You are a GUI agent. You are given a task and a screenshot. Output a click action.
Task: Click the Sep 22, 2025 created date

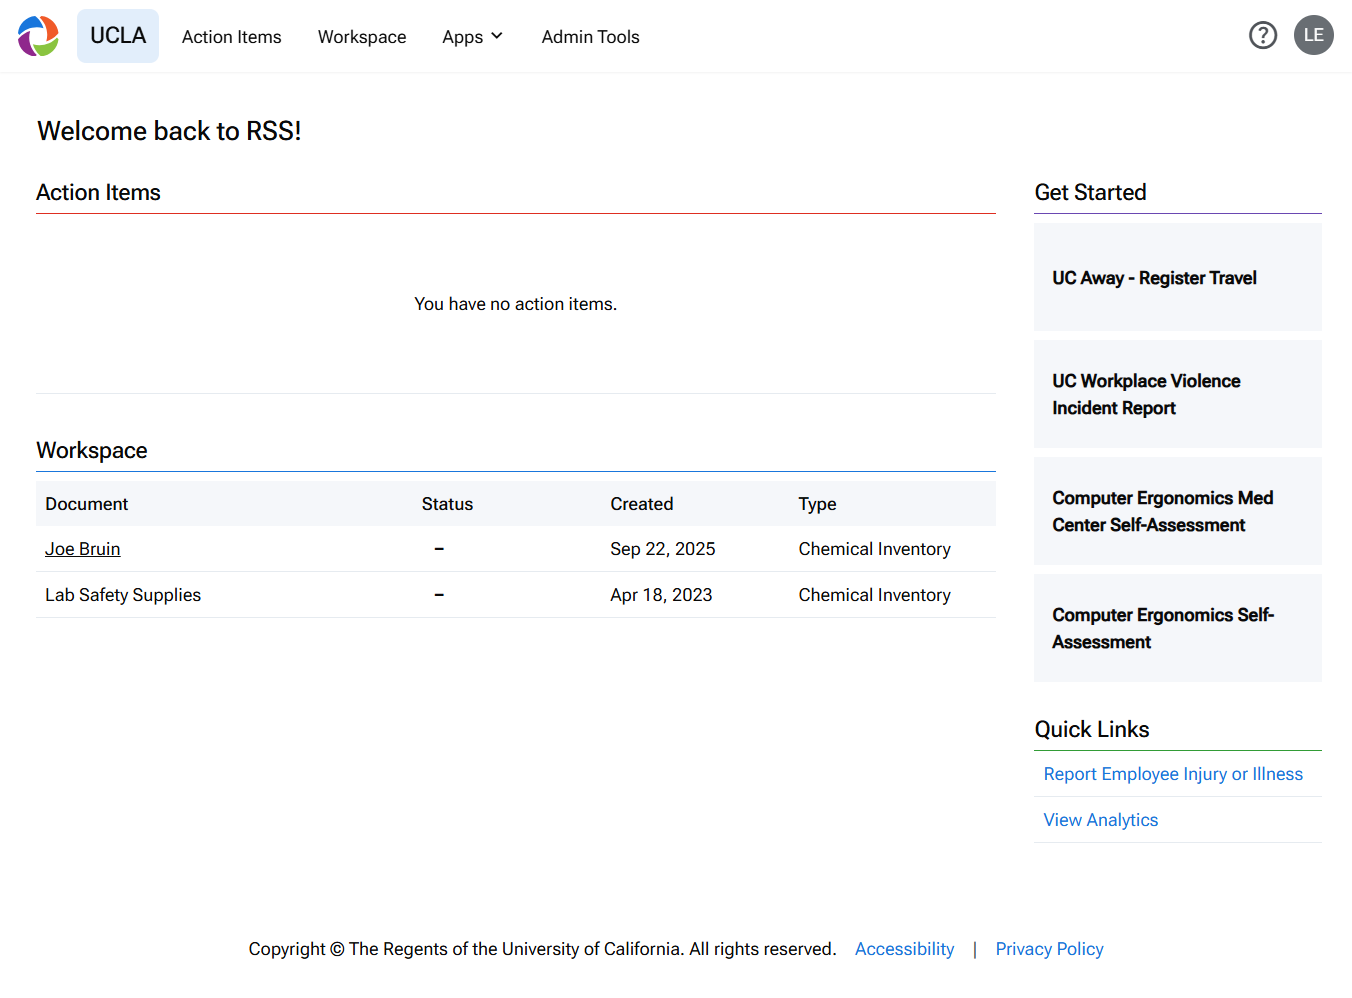[663, 549]
